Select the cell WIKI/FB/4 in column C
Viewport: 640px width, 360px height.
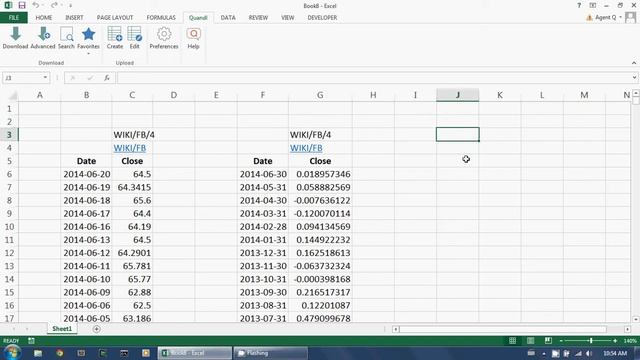coord(132,135)
